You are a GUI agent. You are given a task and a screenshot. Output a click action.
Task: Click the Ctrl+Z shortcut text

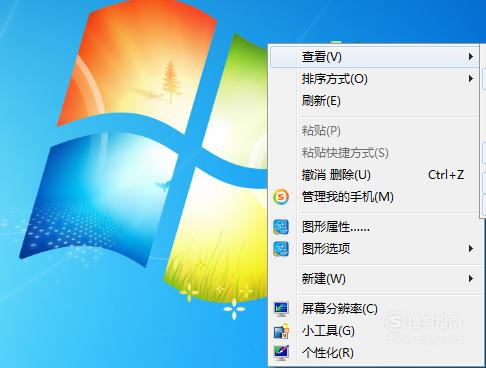pyautogui.click(x=446, y=175)
